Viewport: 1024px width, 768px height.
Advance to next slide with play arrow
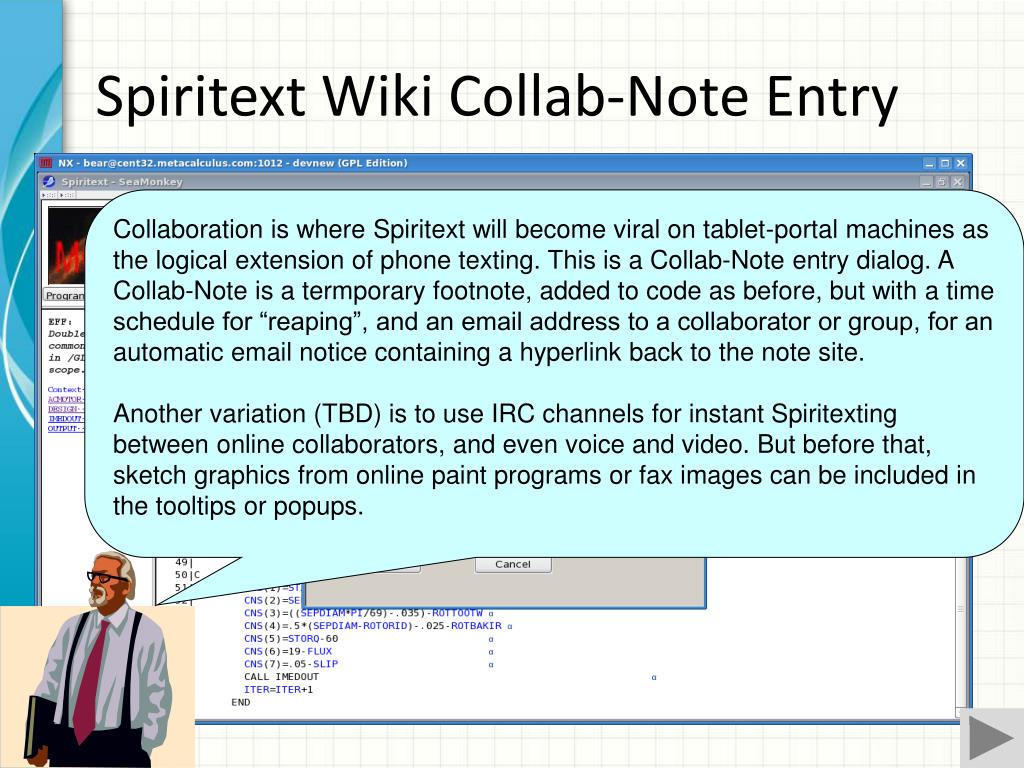pos(992,739)
